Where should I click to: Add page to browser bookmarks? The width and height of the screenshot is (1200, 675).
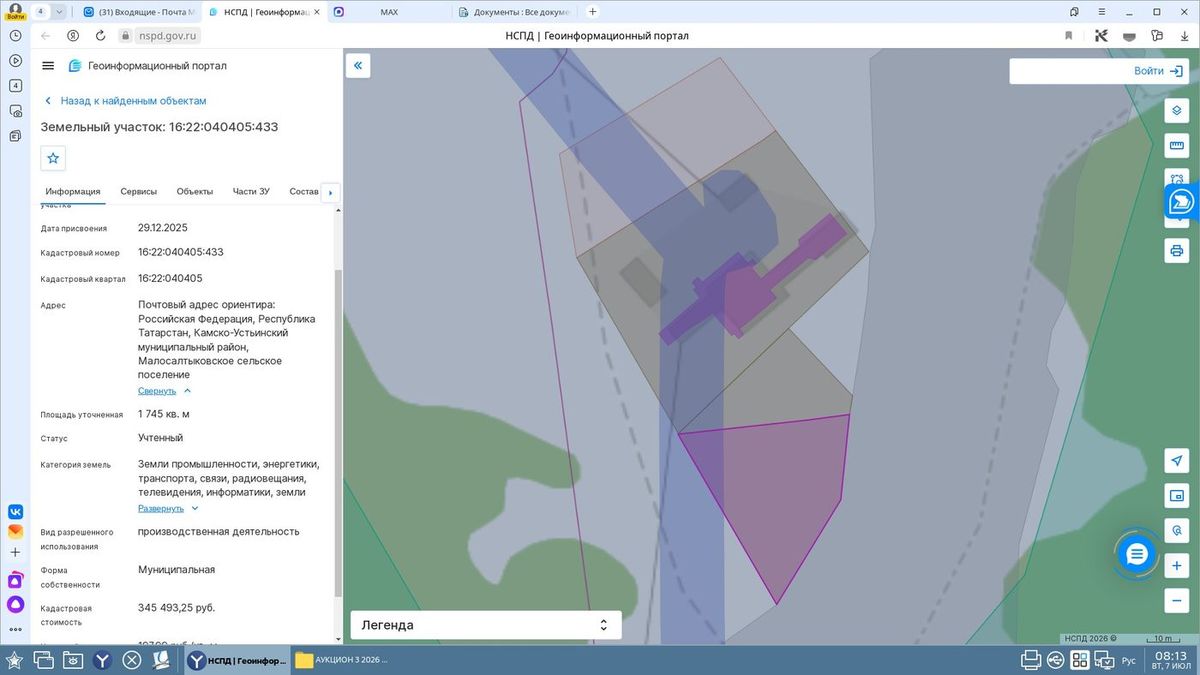1069,35
